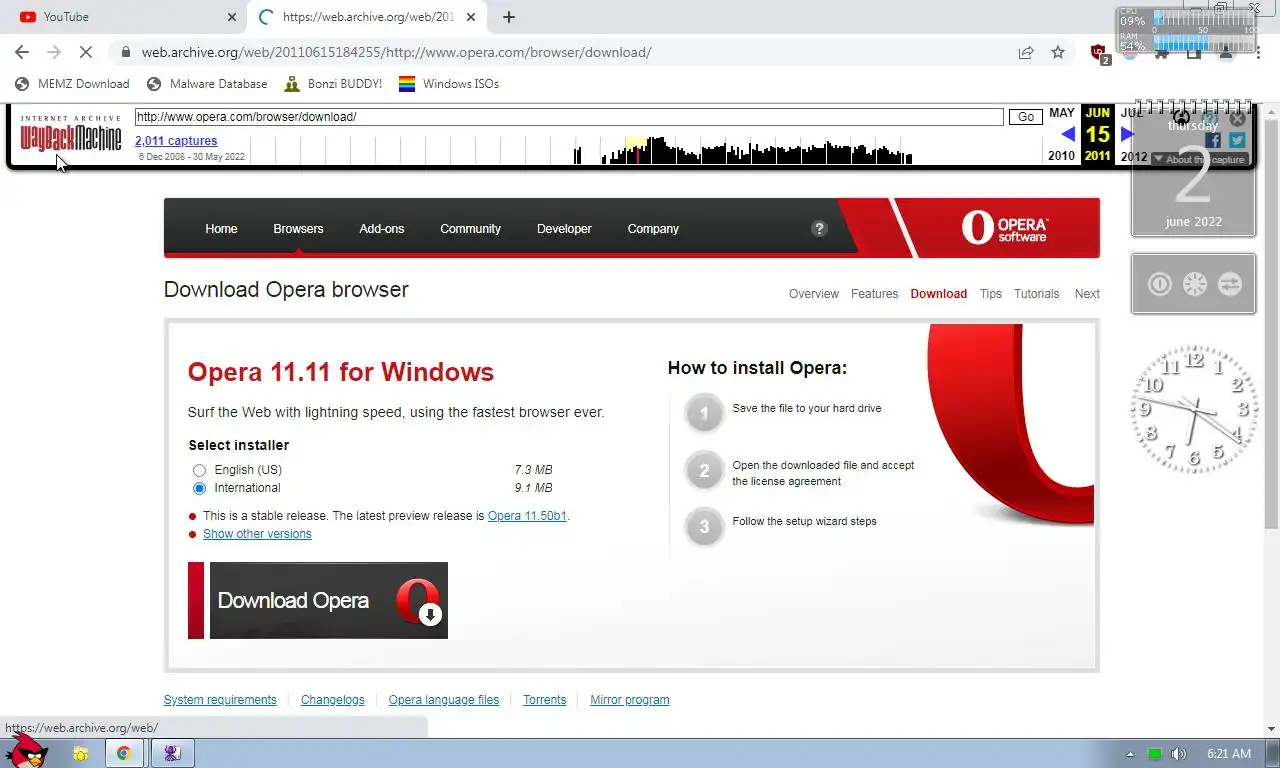Open MEMZ Download bookmark

(x=72, y=84)
